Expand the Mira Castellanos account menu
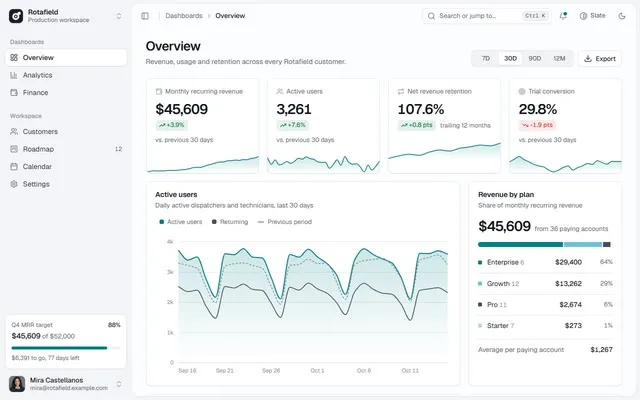This screenshot has width=640, height=400. click(x=119, y=384)
